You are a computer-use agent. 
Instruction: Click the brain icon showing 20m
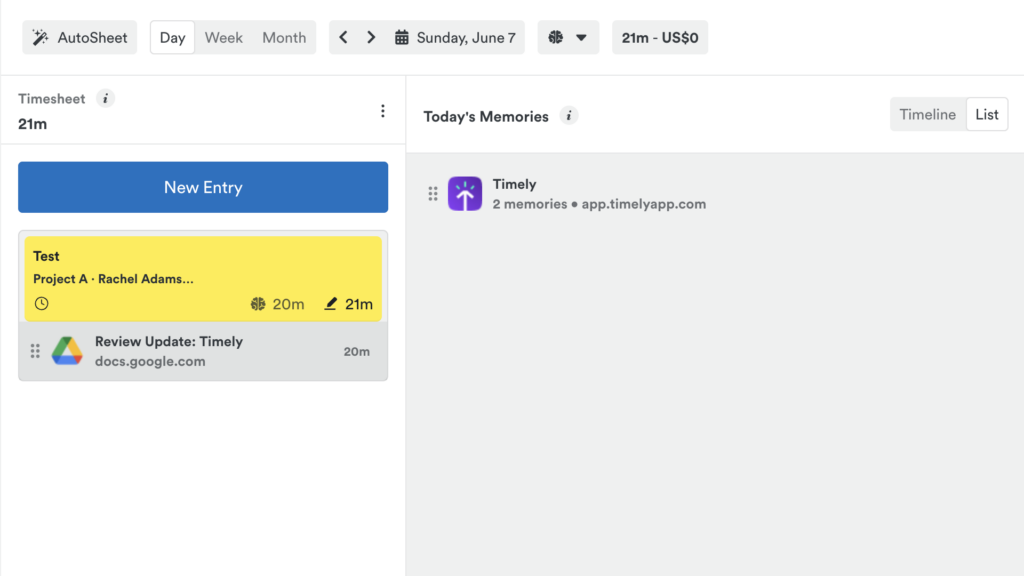258,304
